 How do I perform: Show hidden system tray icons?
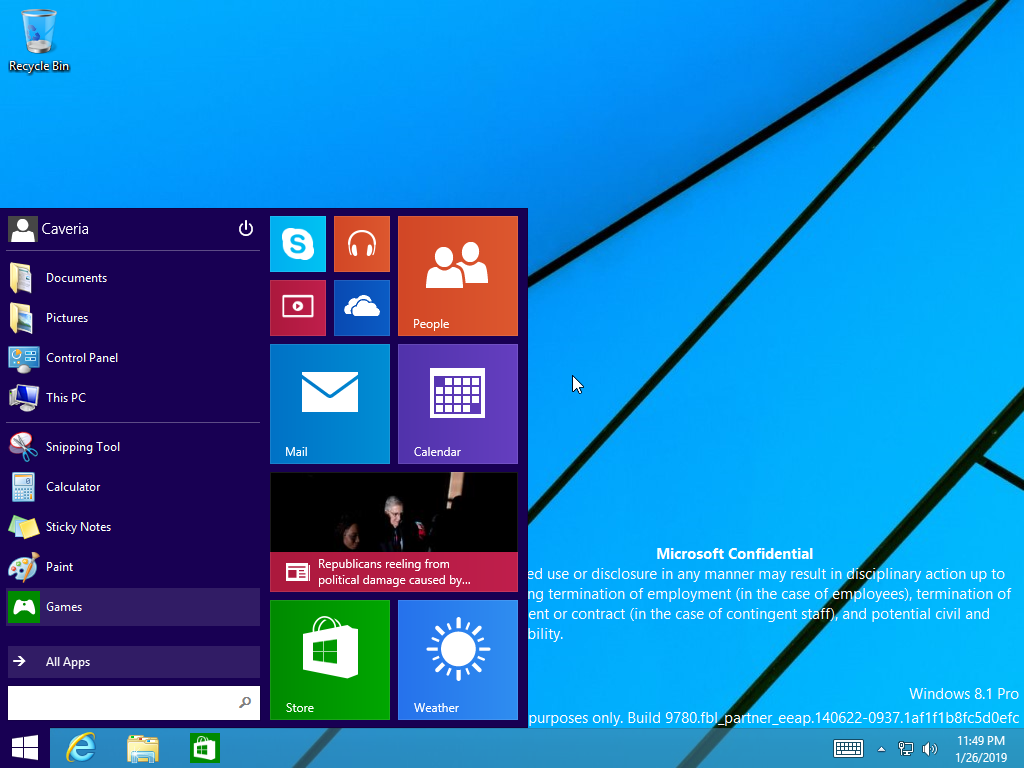(881, 749)
